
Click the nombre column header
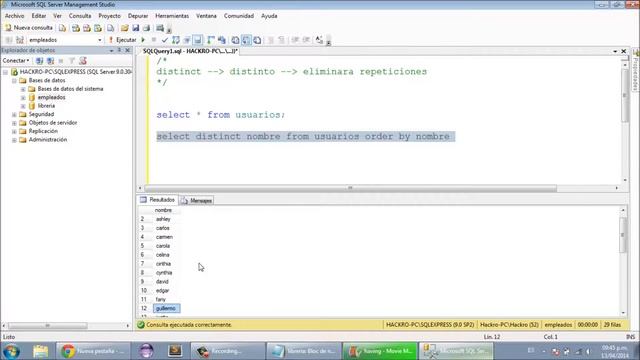tap(167, 210)
